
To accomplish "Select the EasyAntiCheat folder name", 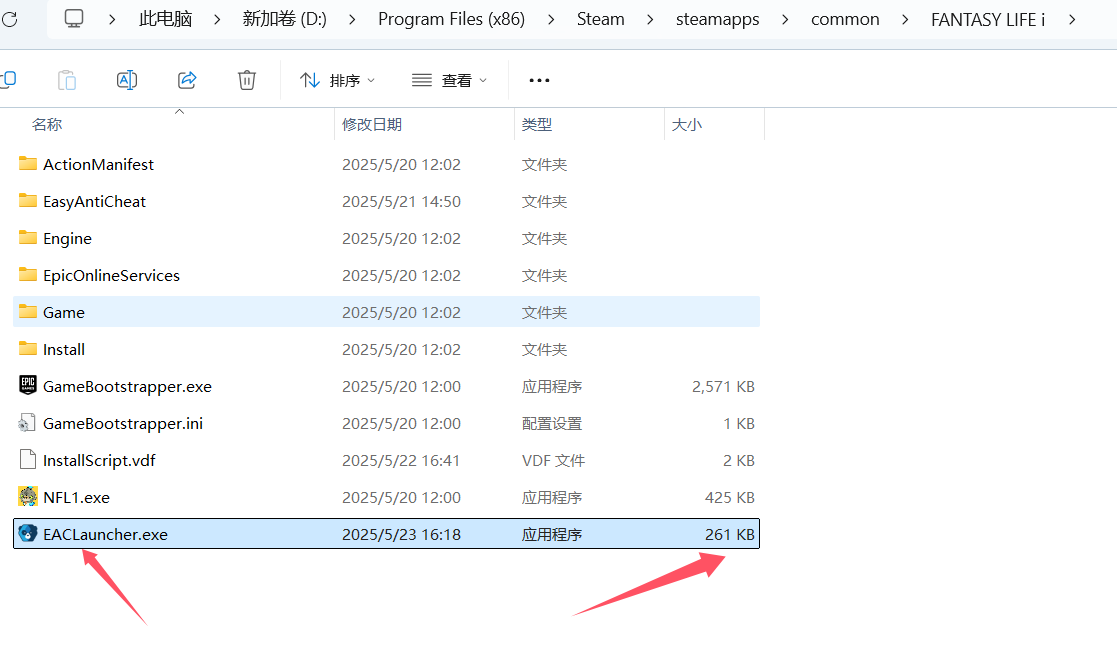I will 94,202.
